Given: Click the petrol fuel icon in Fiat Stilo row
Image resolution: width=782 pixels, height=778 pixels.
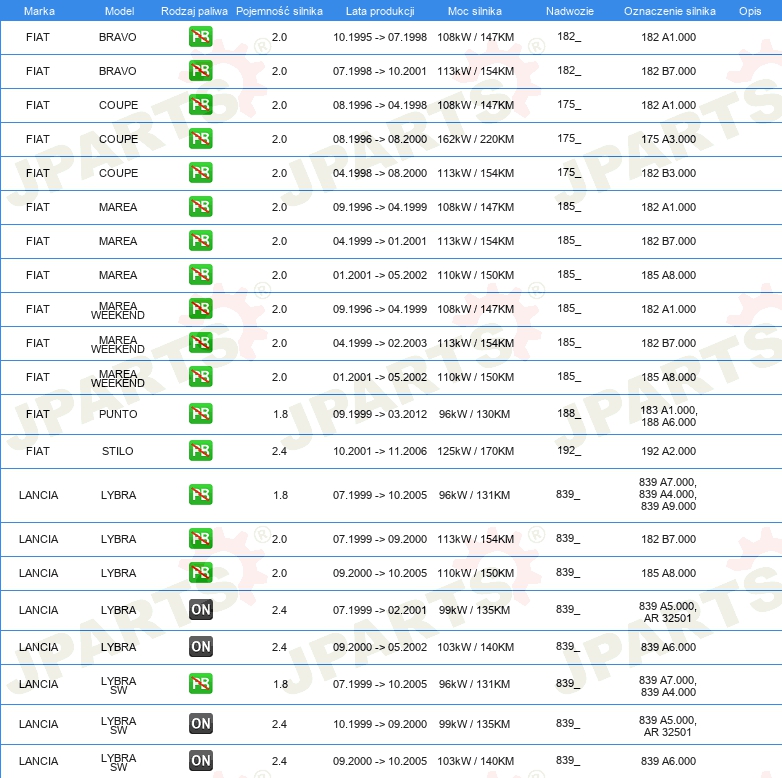Looking at the screenshot, I should pos(201,451).
